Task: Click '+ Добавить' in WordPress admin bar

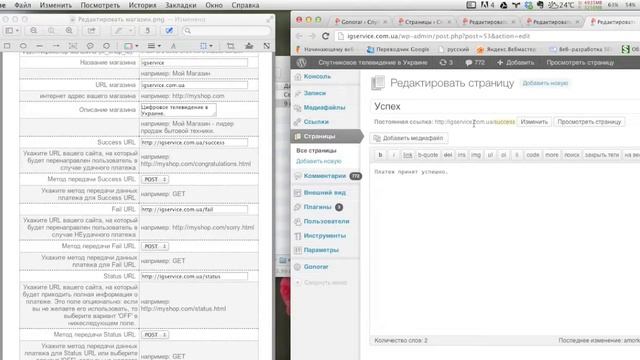Action: [x=516, y=62]
